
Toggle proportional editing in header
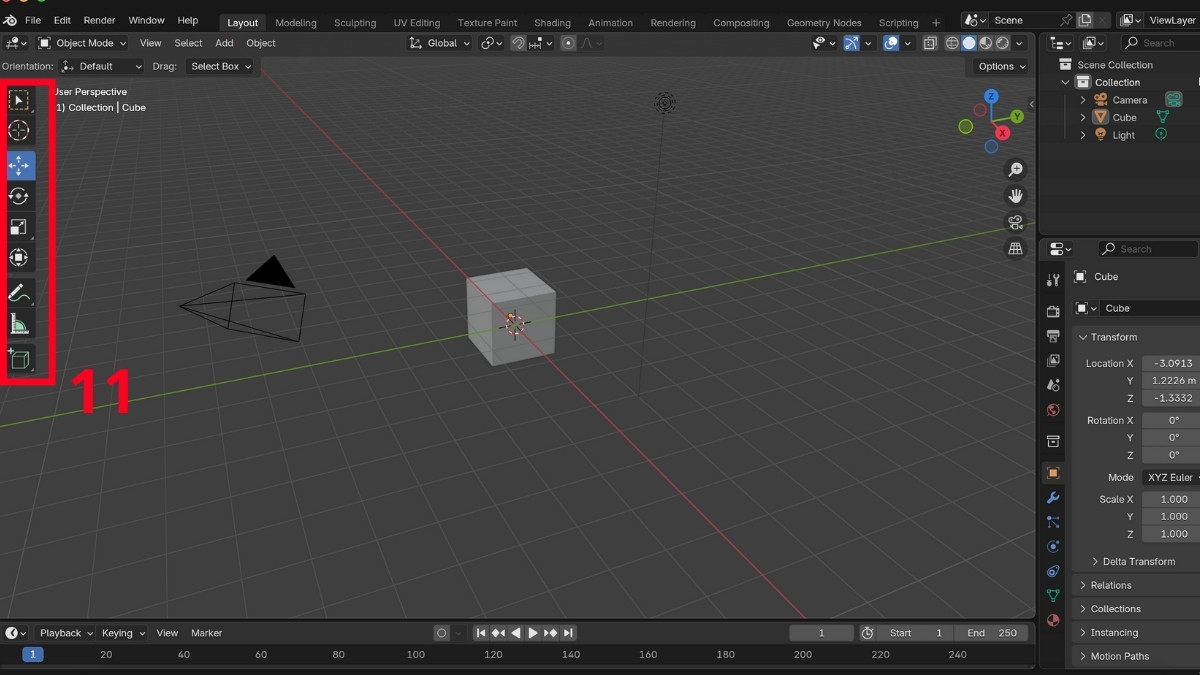click(568, 43)
